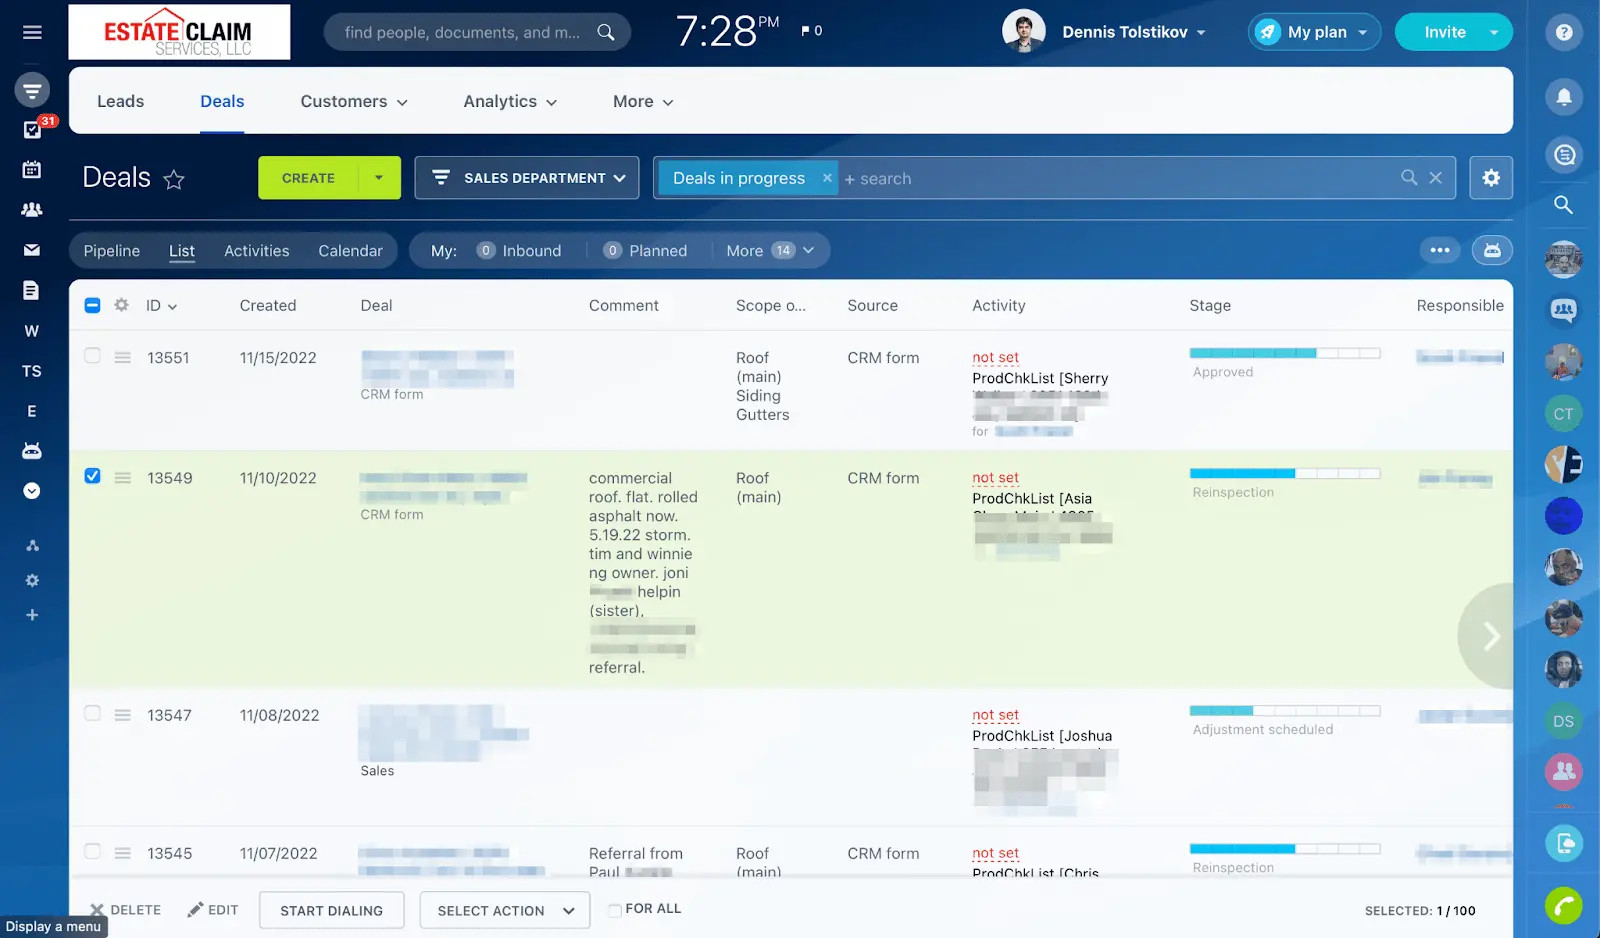Screen dimensions: 1600x938
Task: Check the box for deal 13551
Action: (x=92, y=356)
